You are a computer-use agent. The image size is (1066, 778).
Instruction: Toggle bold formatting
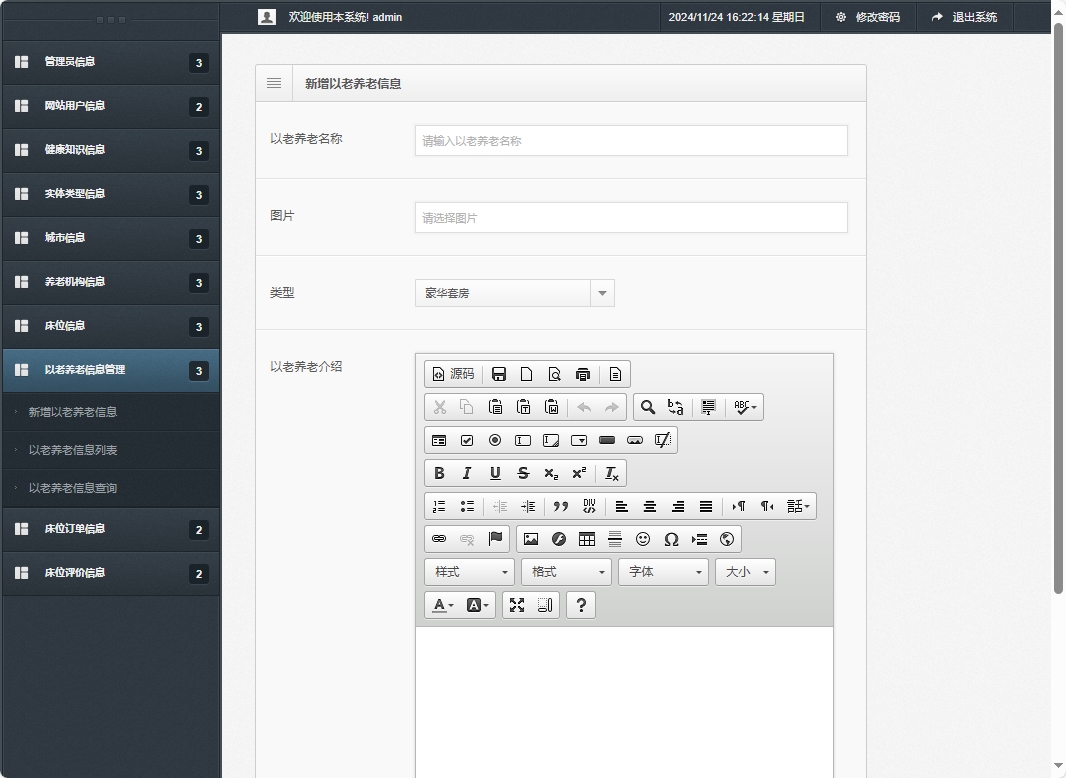(x=439, y=473)
